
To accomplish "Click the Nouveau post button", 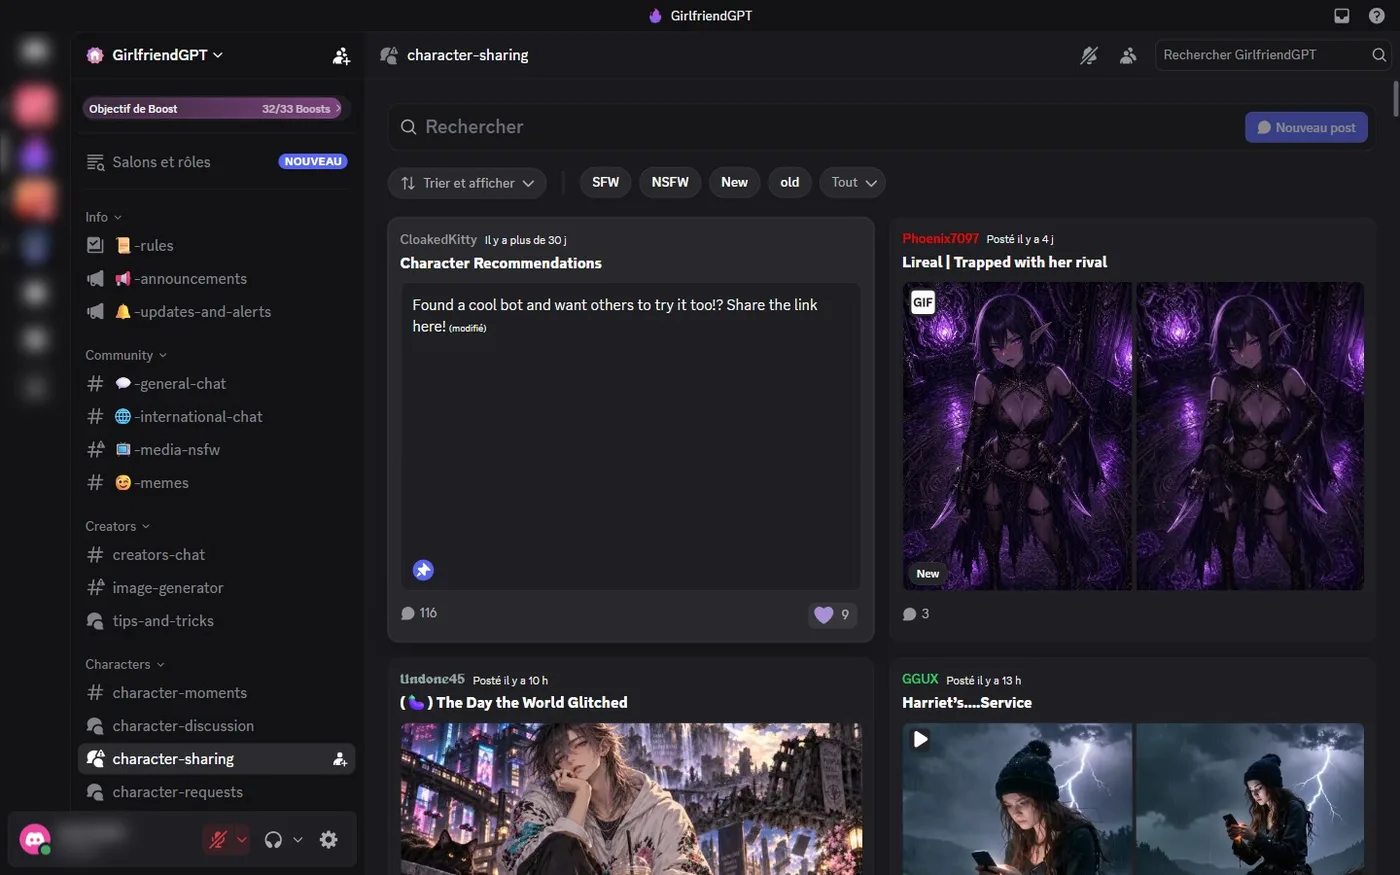I will [1306, 127].
